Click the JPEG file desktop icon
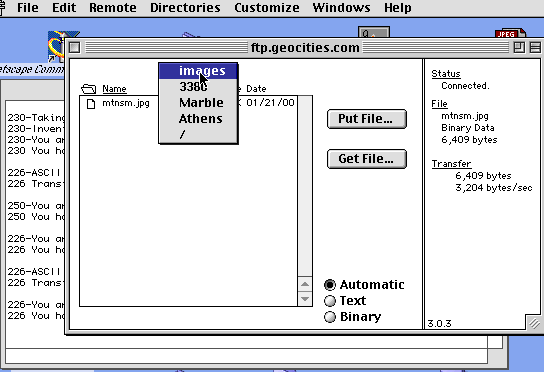This screenshot has width=544, height=372. tap(511, 34)
